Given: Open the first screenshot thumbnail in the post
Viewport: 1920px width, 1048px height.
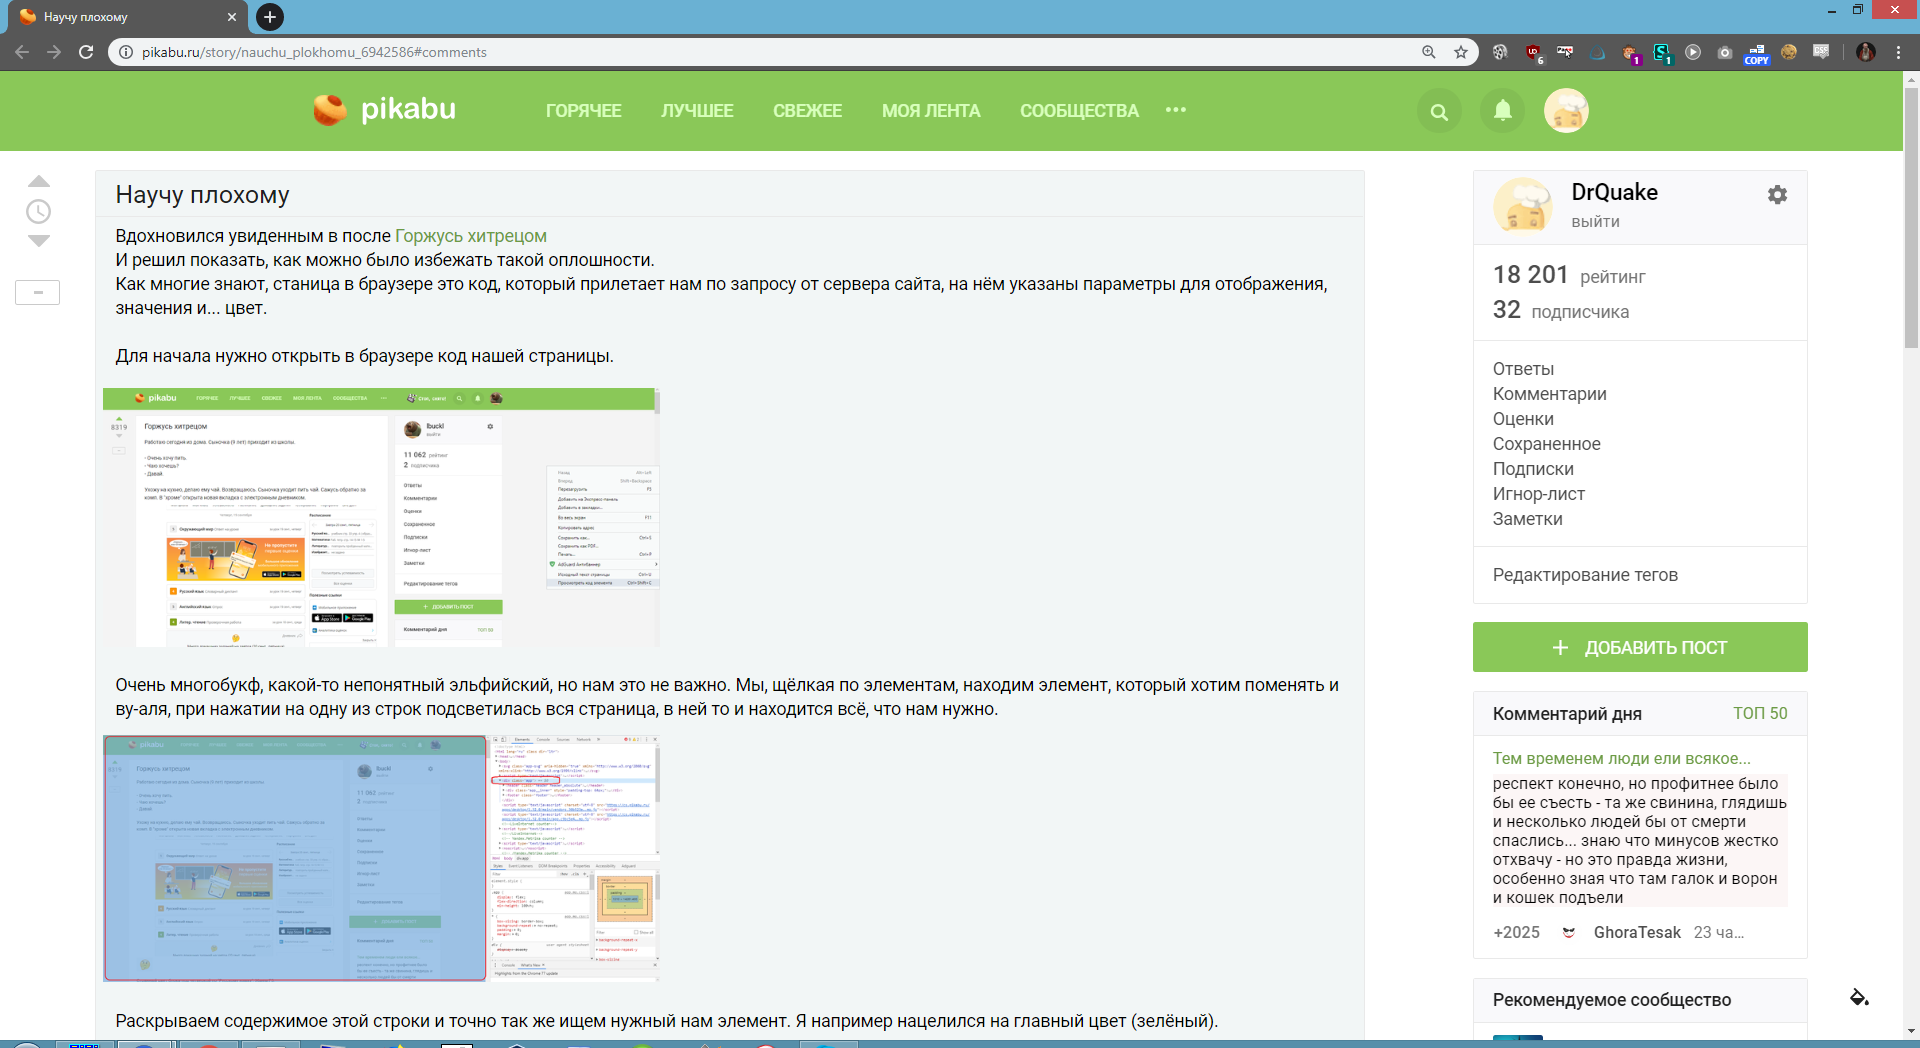Looking at the screenshot, I should [x=380, y=517].
